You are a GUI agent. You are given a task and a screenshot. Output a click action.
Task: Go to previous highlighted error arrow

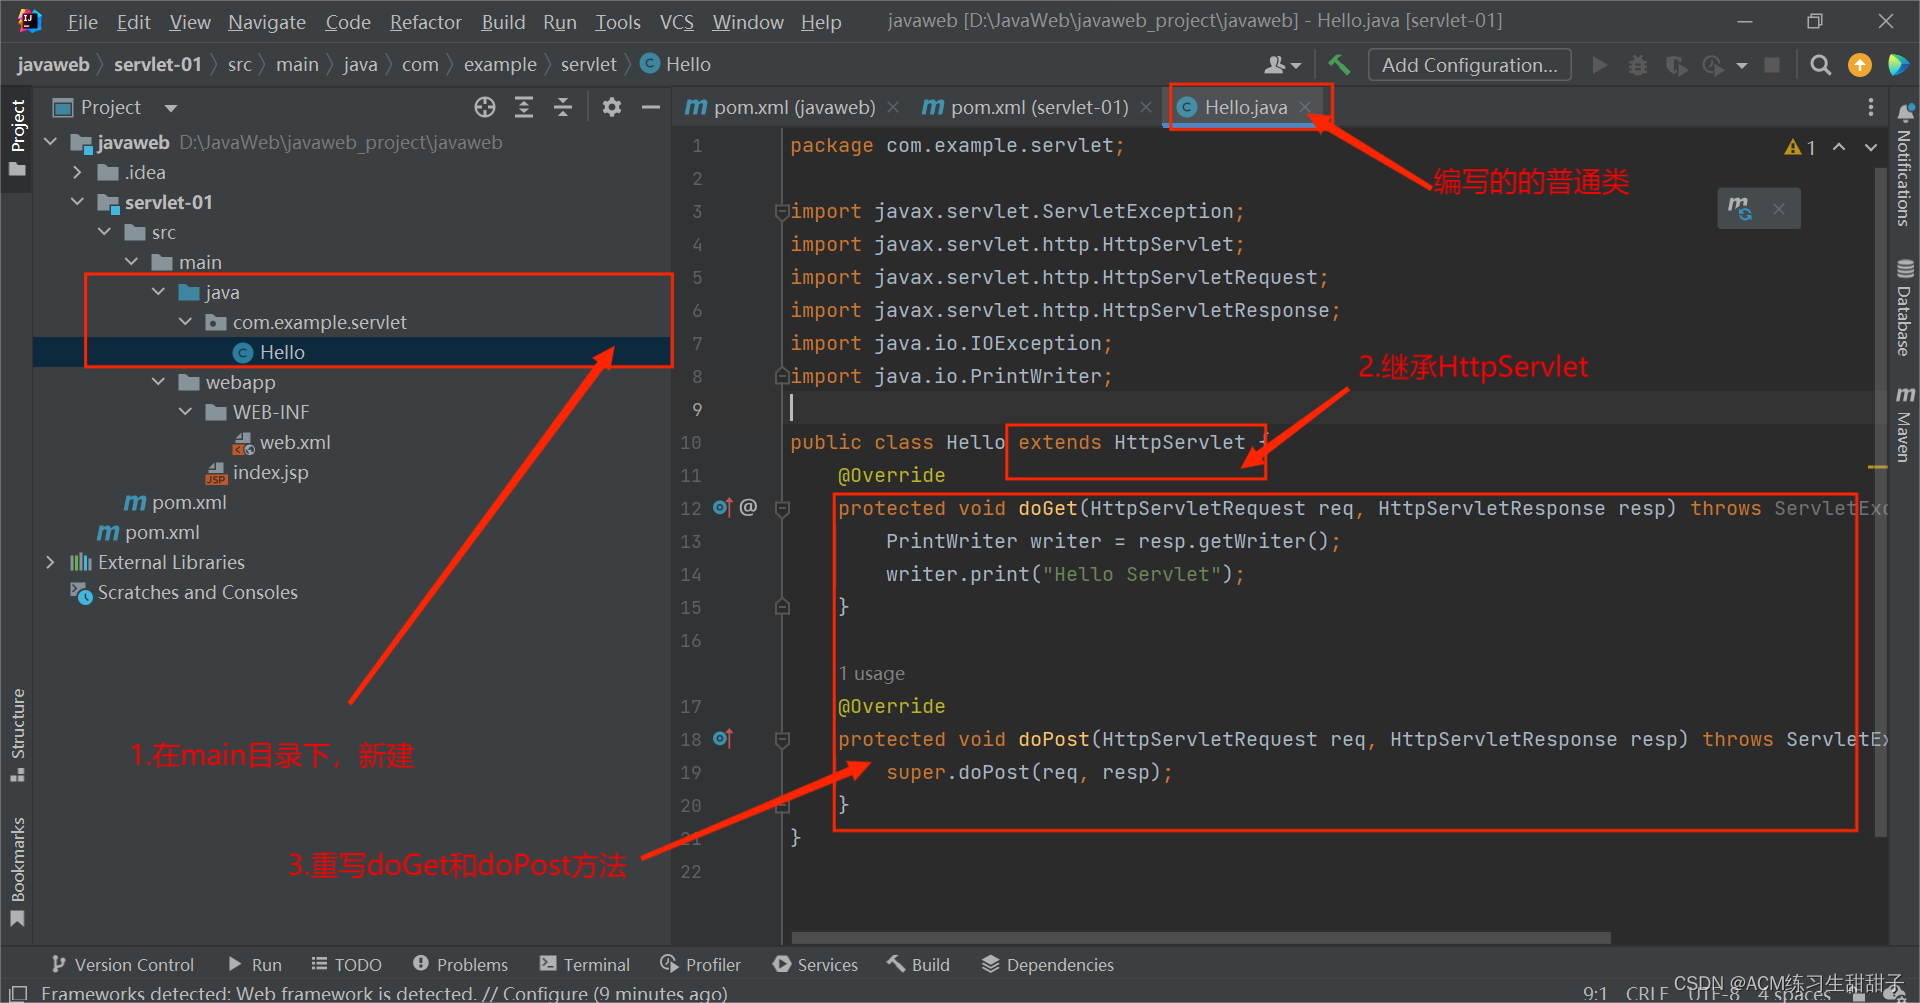tap(1839, 147)
